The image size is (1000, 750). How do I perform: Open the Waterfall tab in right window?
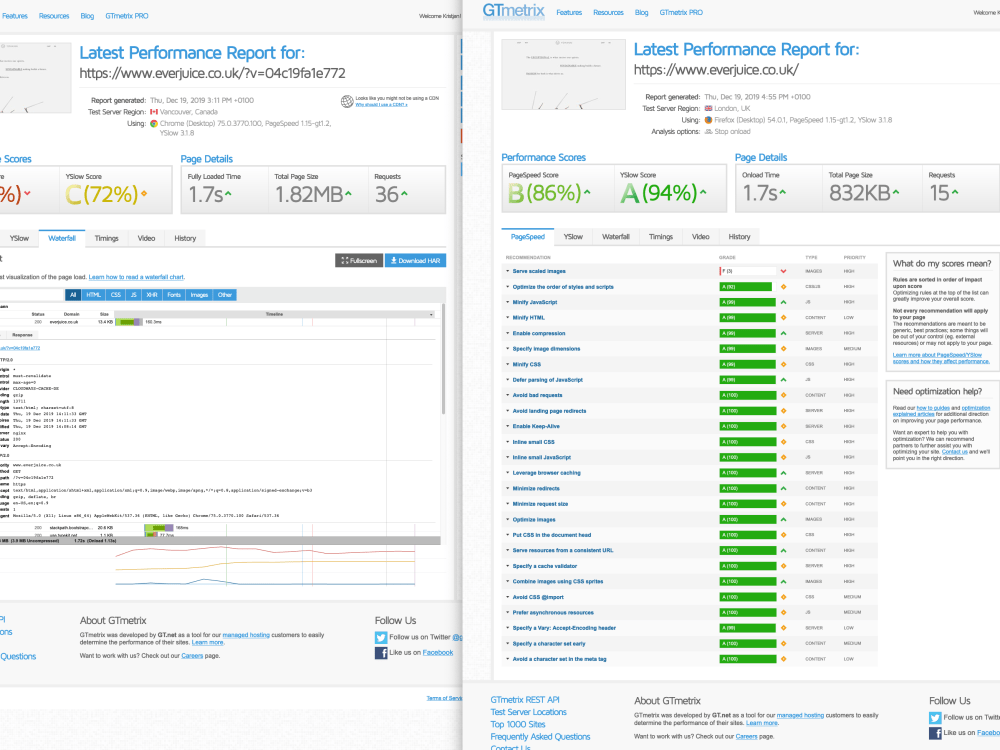pos(615,237)
